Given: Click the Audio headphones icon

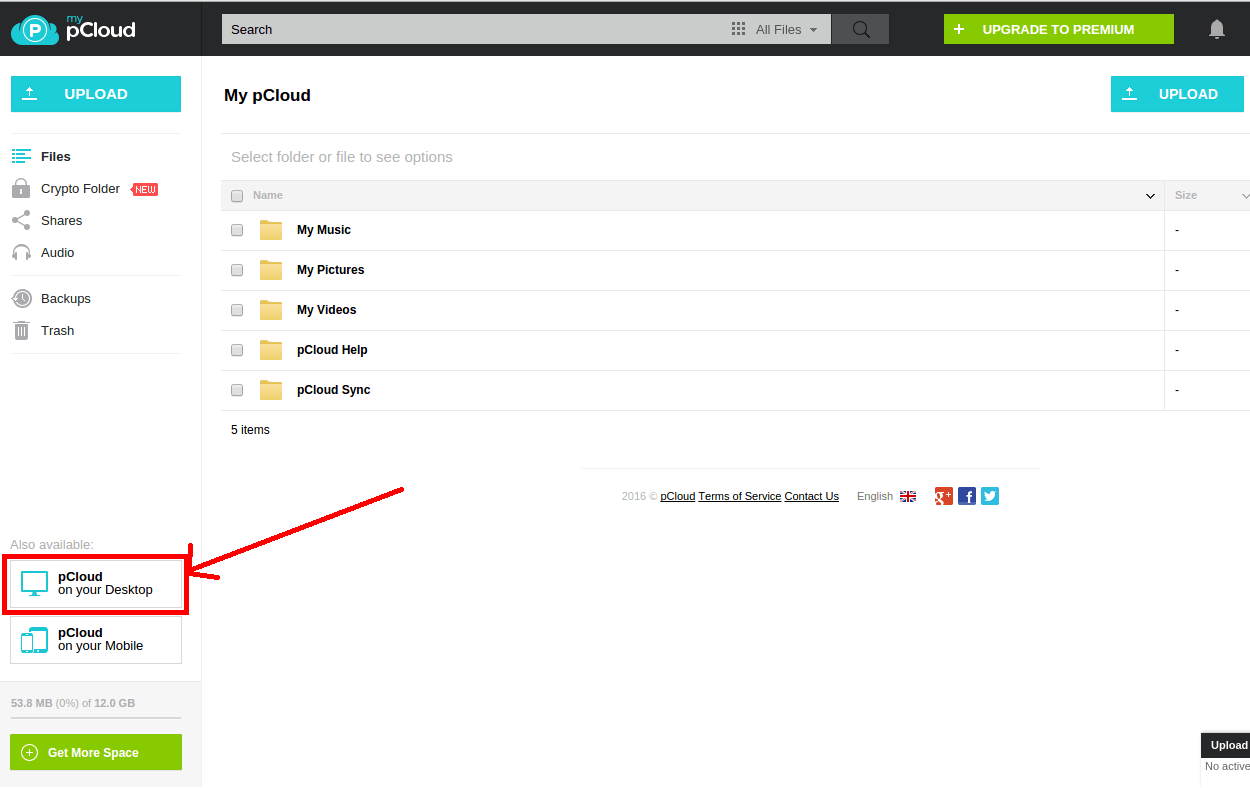Looking at the screenshot, I should pos(21,252).
